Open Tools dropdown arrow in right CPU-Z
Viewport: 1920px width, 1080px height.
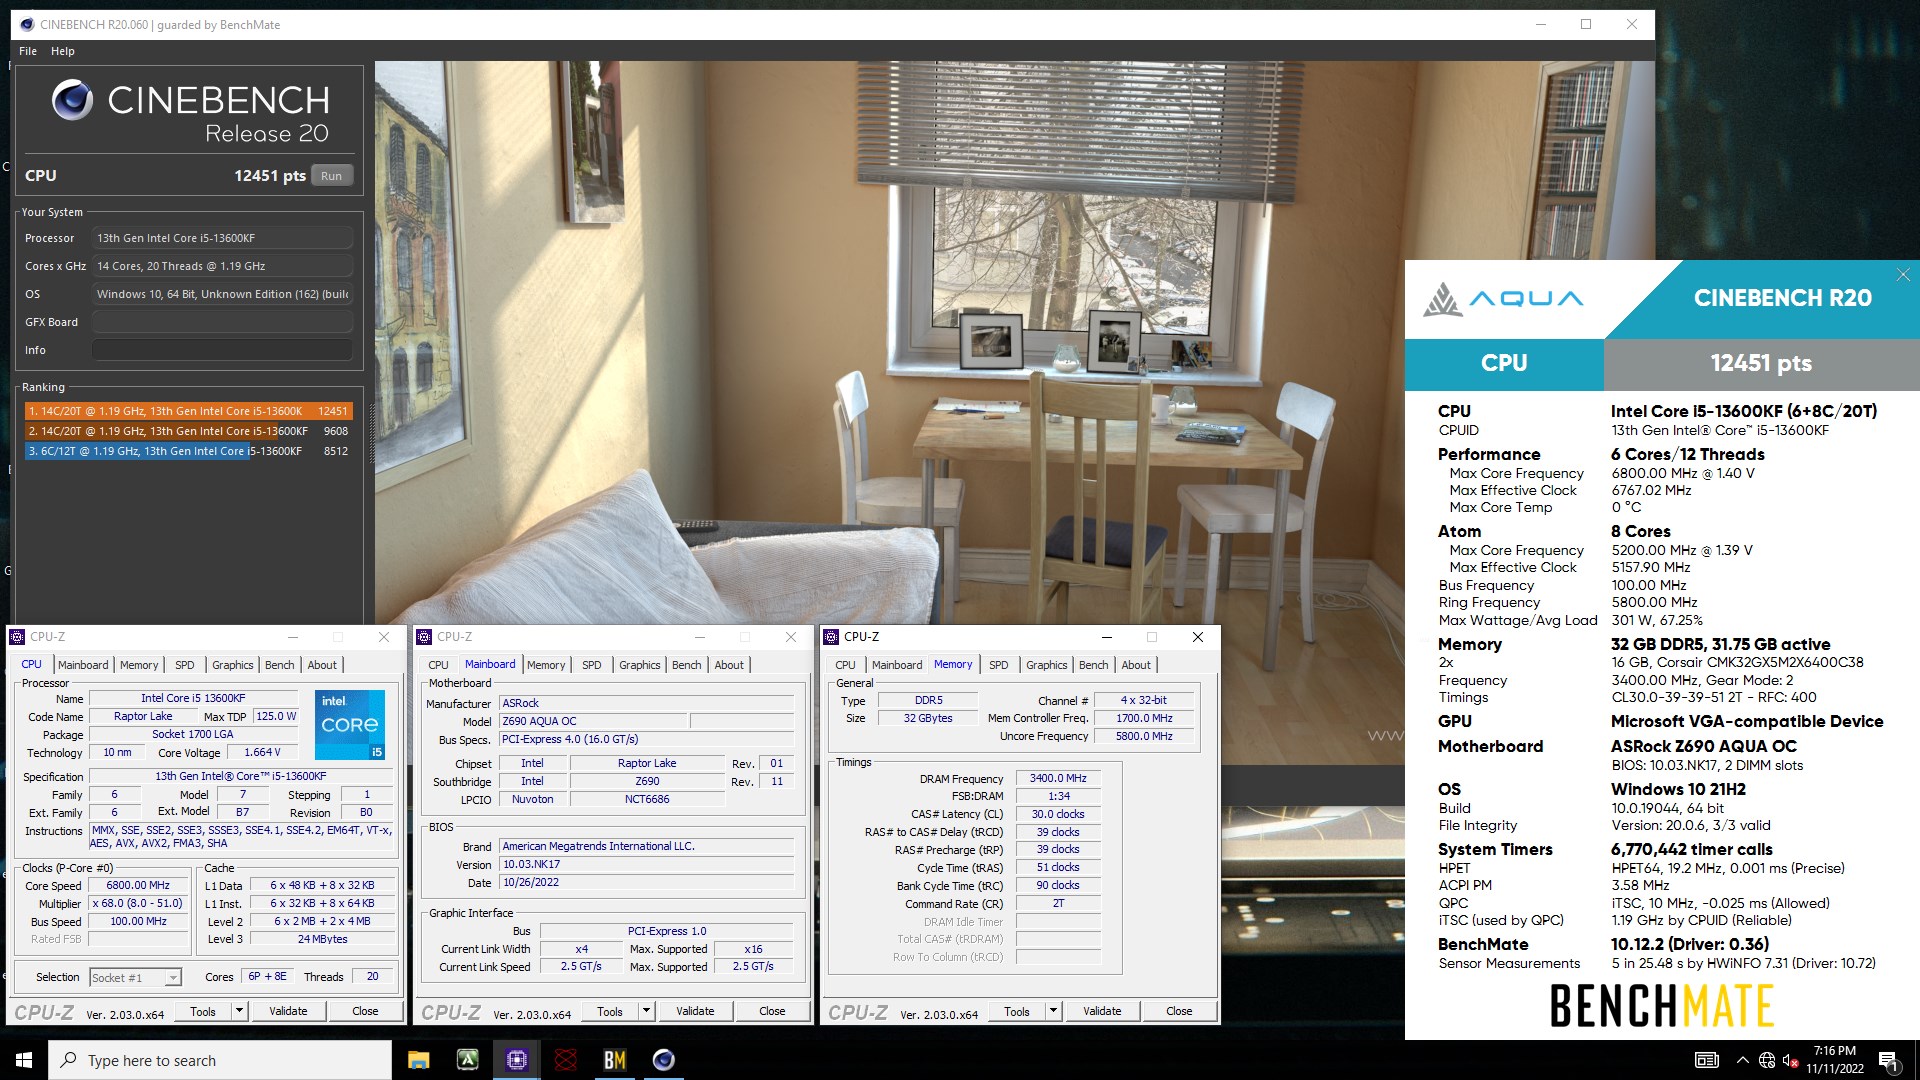[1053, 1011]
